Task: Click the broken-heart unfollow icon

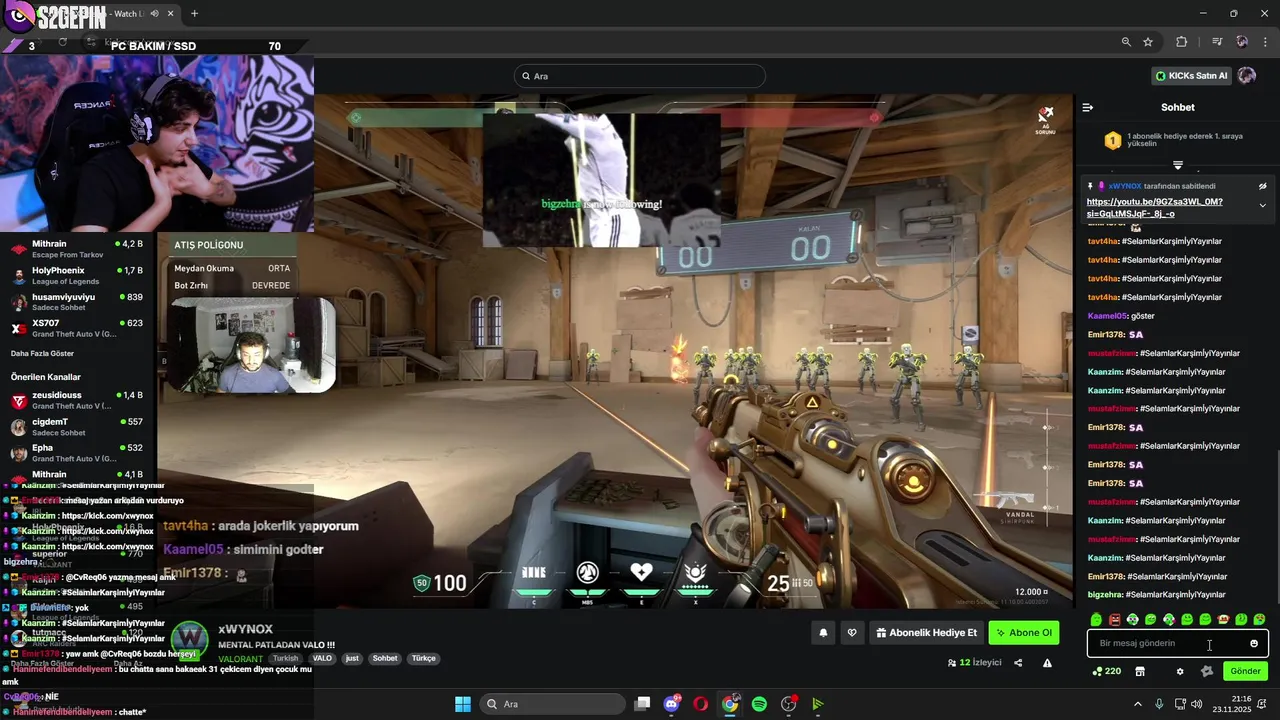Action: (x=852, y=633)
